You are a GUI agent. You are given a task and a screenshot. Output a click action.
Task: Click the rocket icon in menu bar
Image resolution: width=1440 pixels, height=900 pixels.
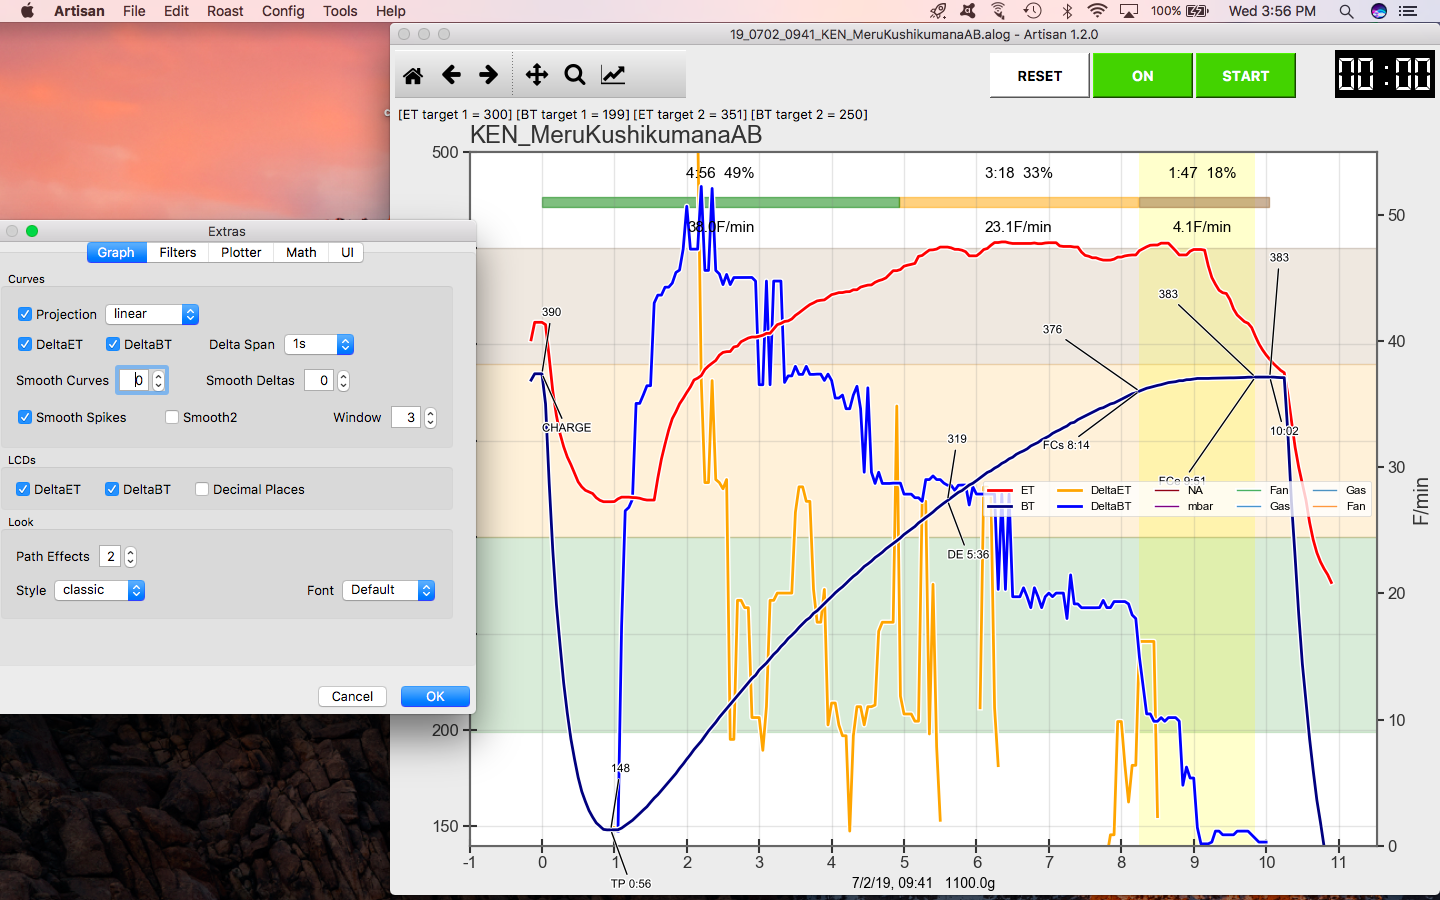937,11
